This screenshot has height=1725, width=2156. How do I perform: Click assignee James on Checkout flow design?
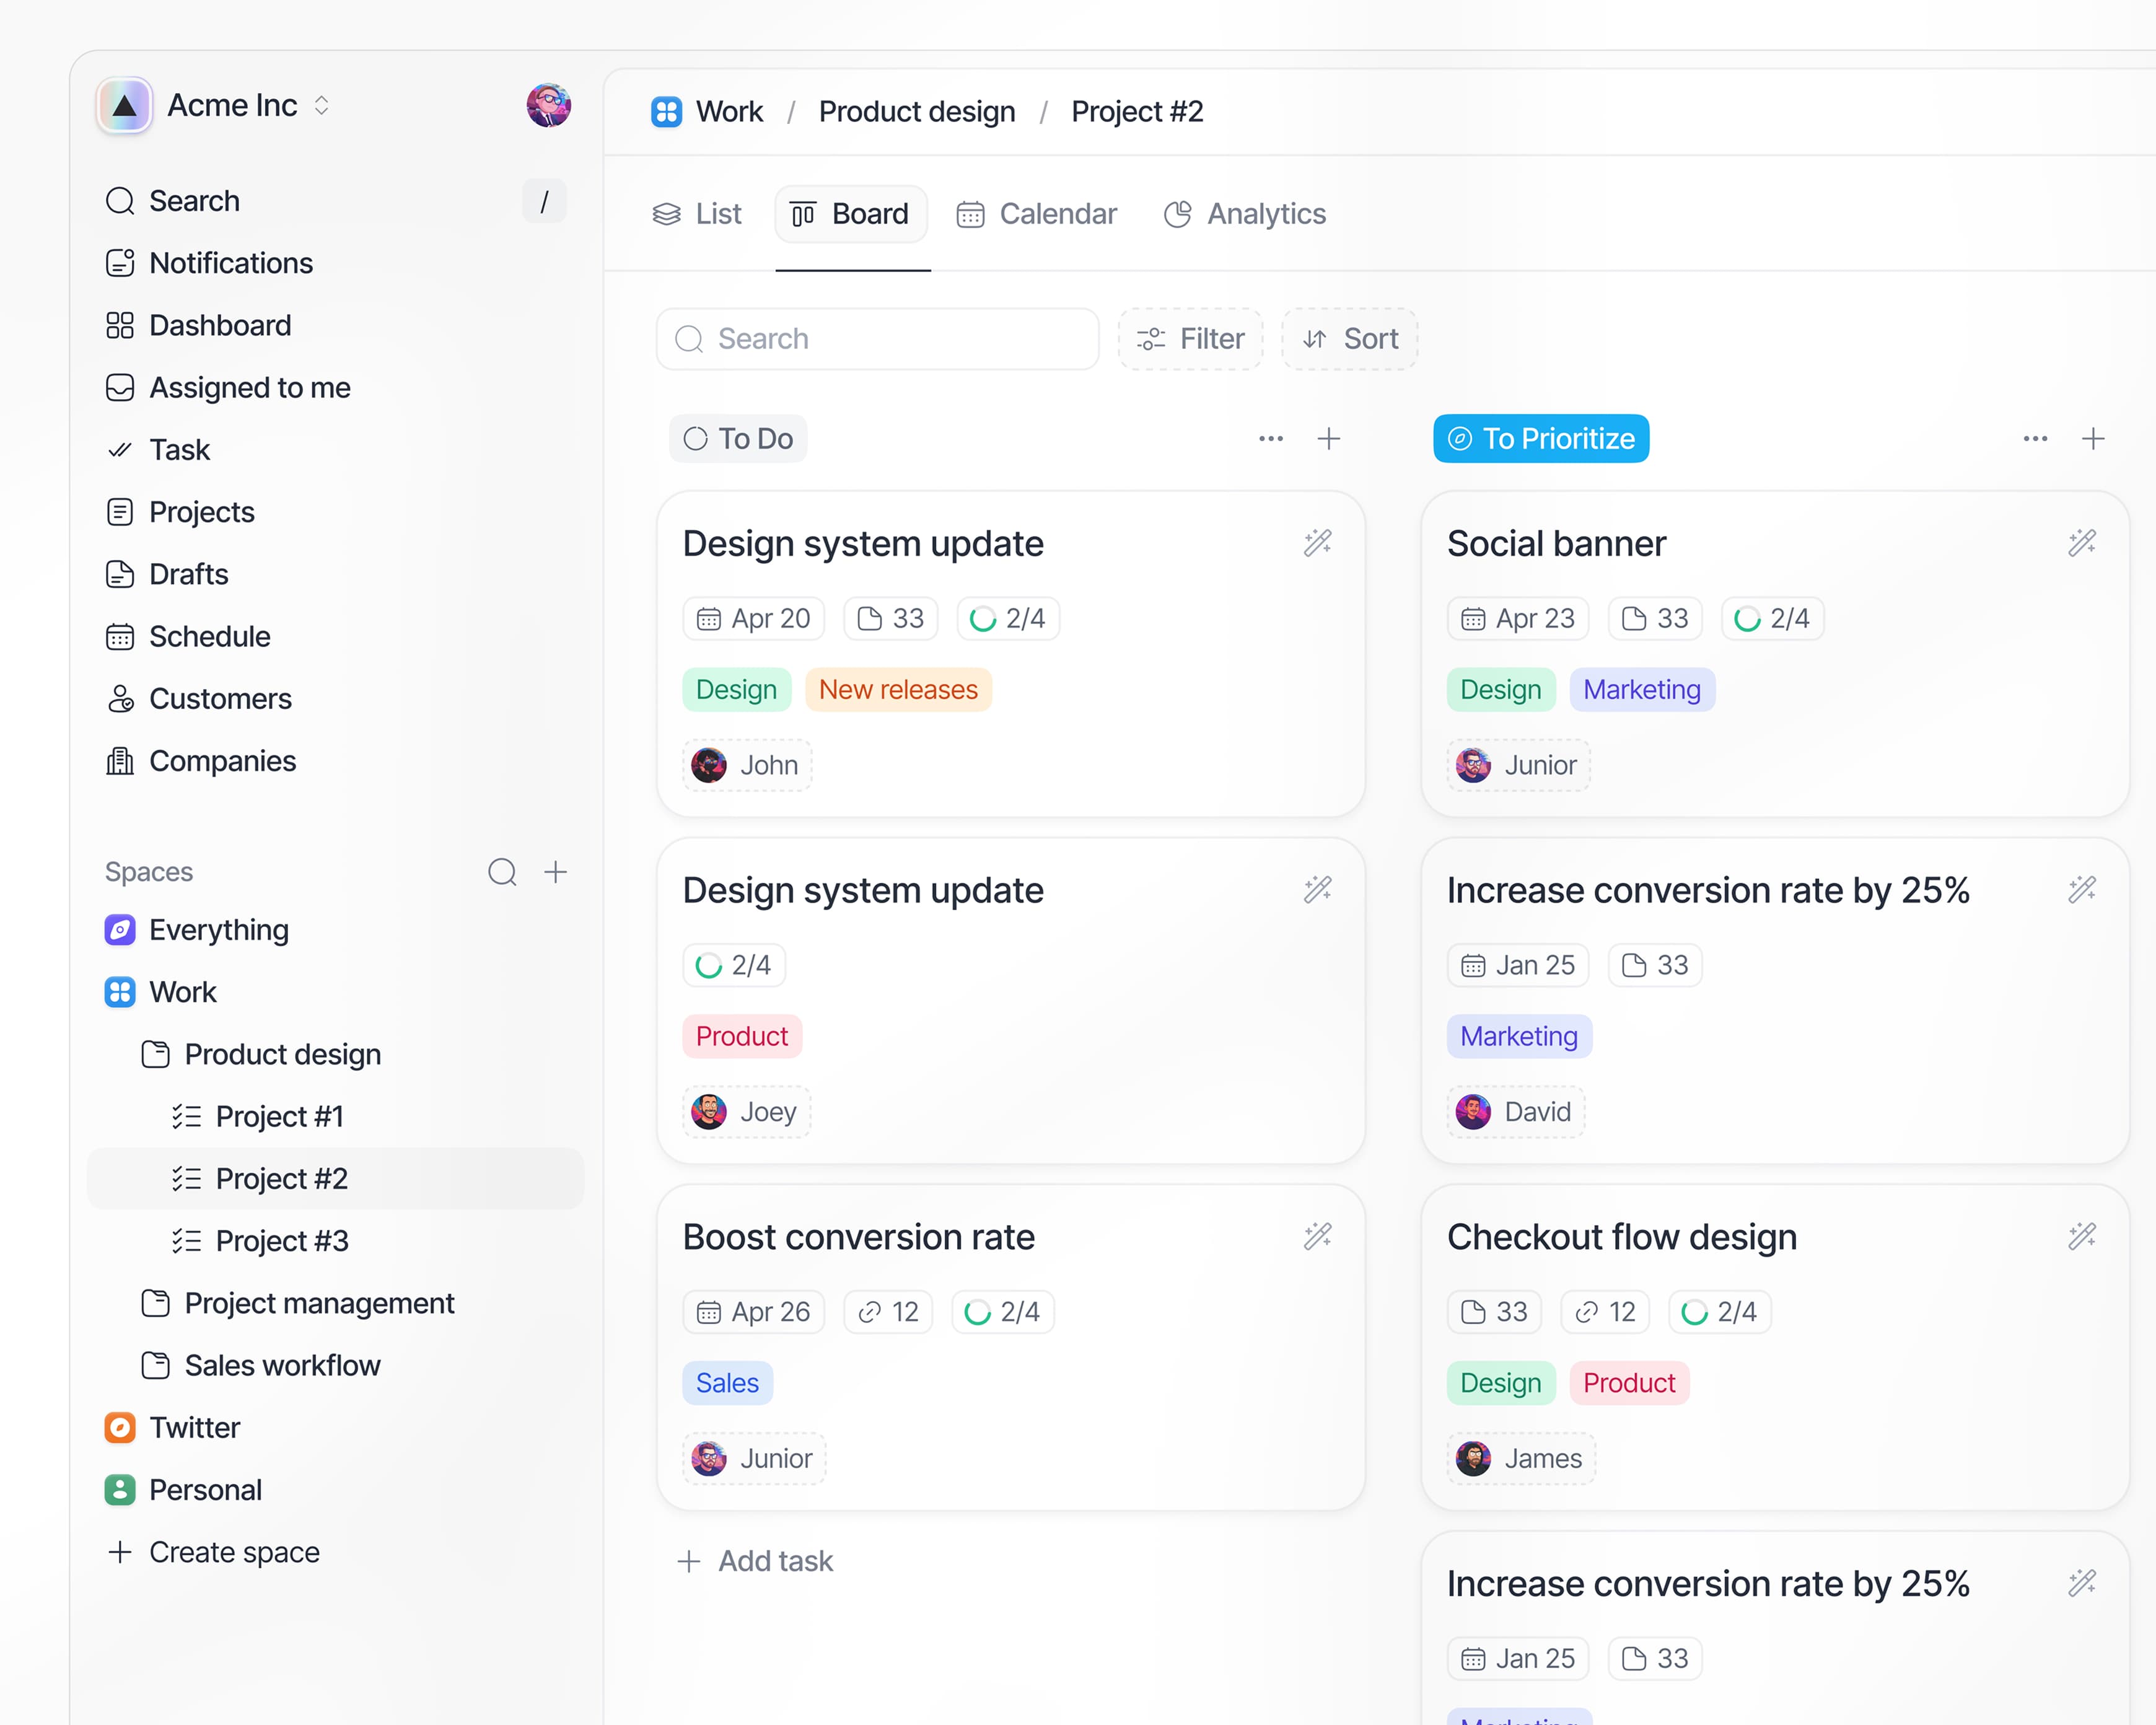[1521, 1459]
